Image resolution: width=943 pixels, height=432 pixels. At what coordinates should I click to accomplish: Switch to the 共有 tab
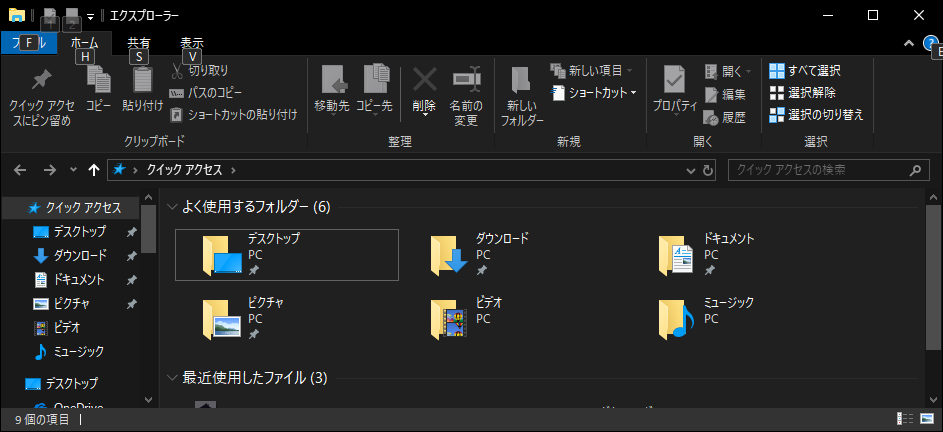click(x=139, y=43)
